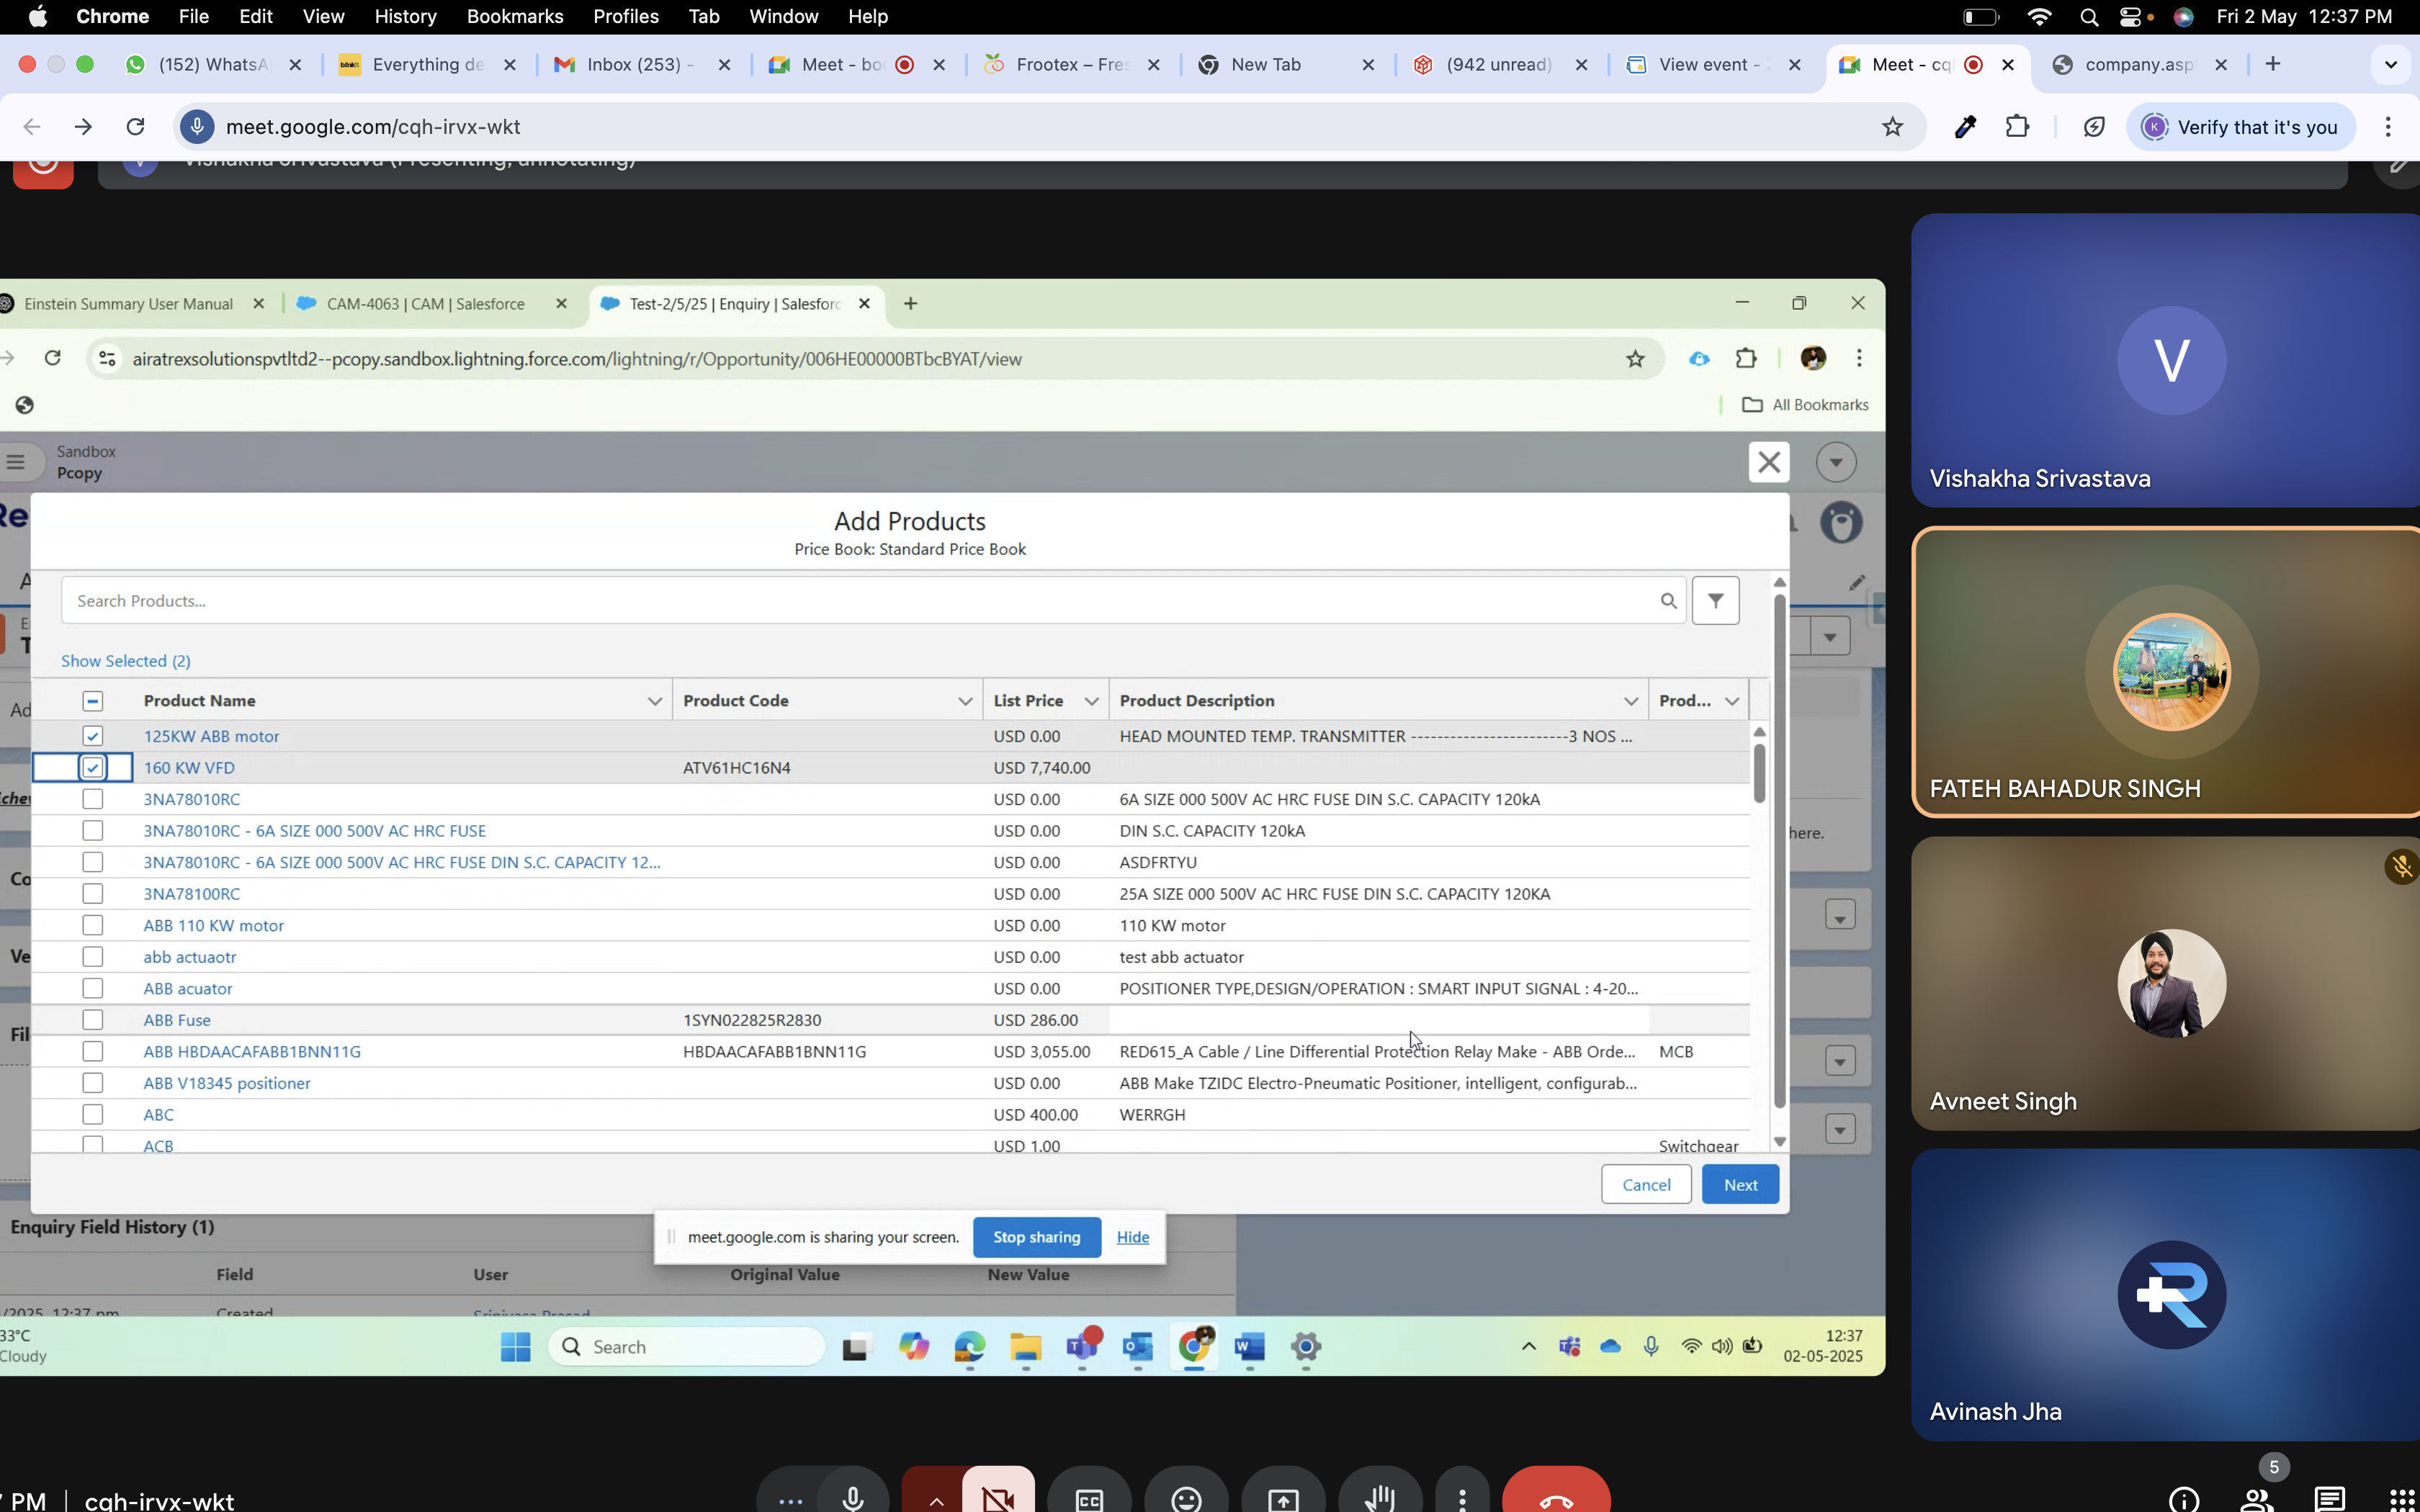This screenshot has width=2420, height=1512.
Task: Open History menu in menu bar
Action: point(405,16)
